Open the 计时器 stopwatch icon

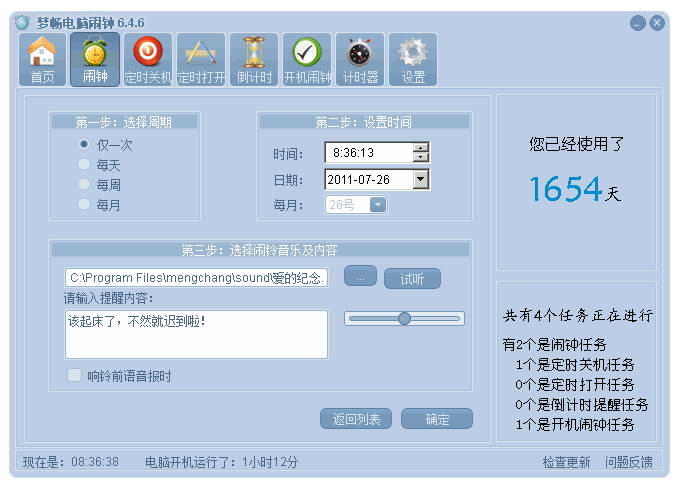pyautogui.click(x=360, y=58)
